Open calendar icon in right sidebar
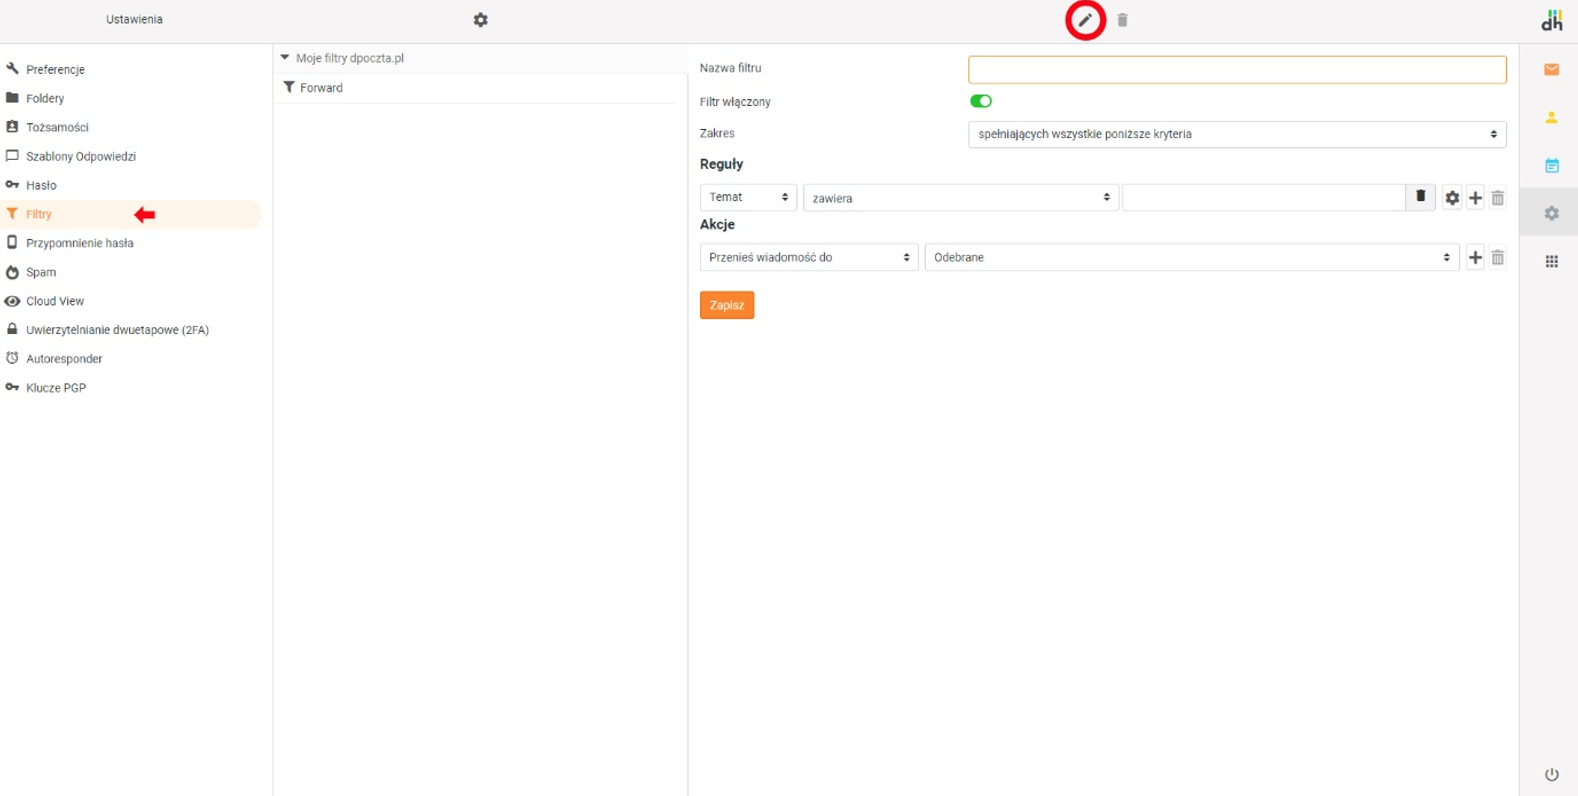 (1551, 166)
